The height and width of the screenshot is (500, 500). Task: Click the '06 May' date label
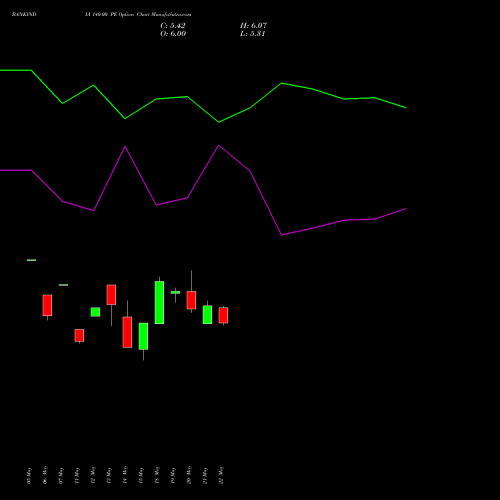pyautogui.click(x=45, y=475)
